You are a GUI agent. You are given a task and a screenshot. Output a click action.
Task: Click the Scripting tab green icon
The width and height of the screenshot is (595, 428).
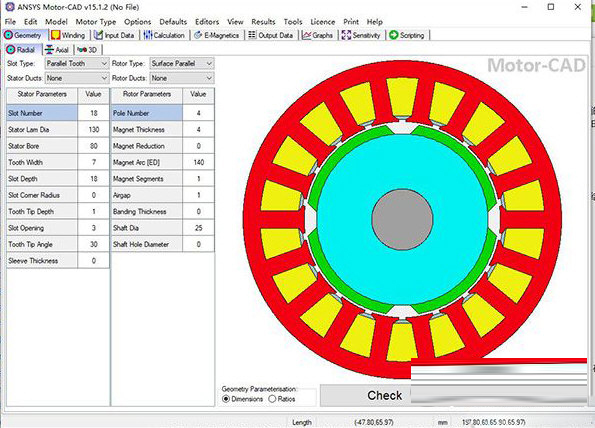pos(394,35)
